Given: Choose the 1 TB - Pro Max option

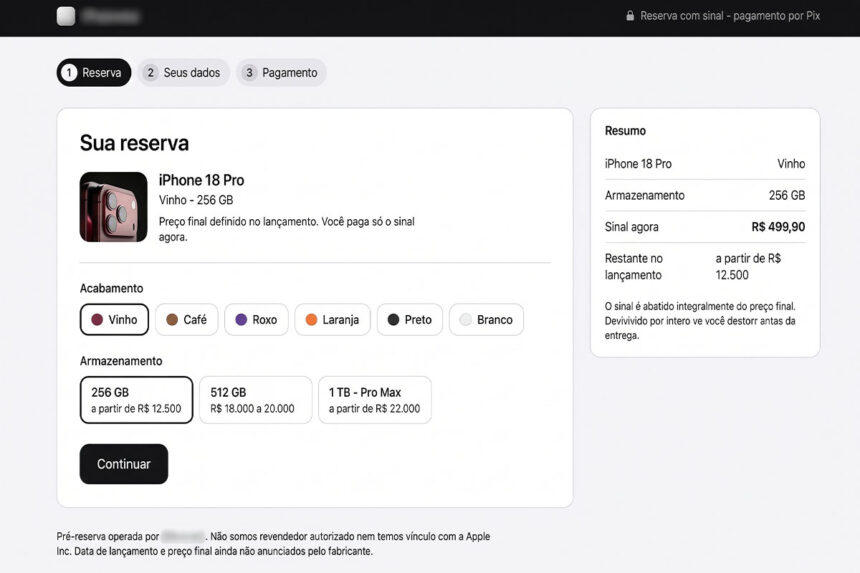Looking at the screenshot, I should tap(375, 400).
